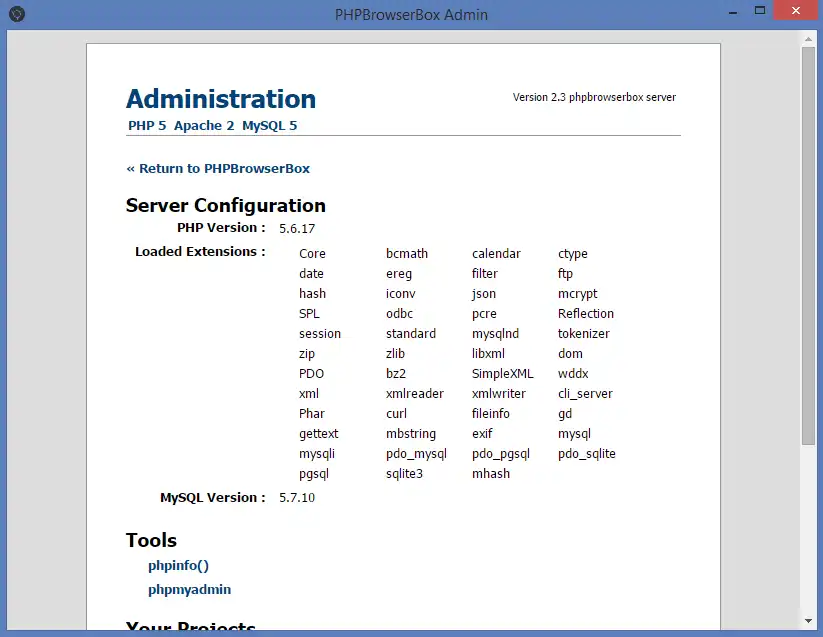823x637 pixels.
Task: Click the MySQL version value 5.7.10
Action: [297, 497]
